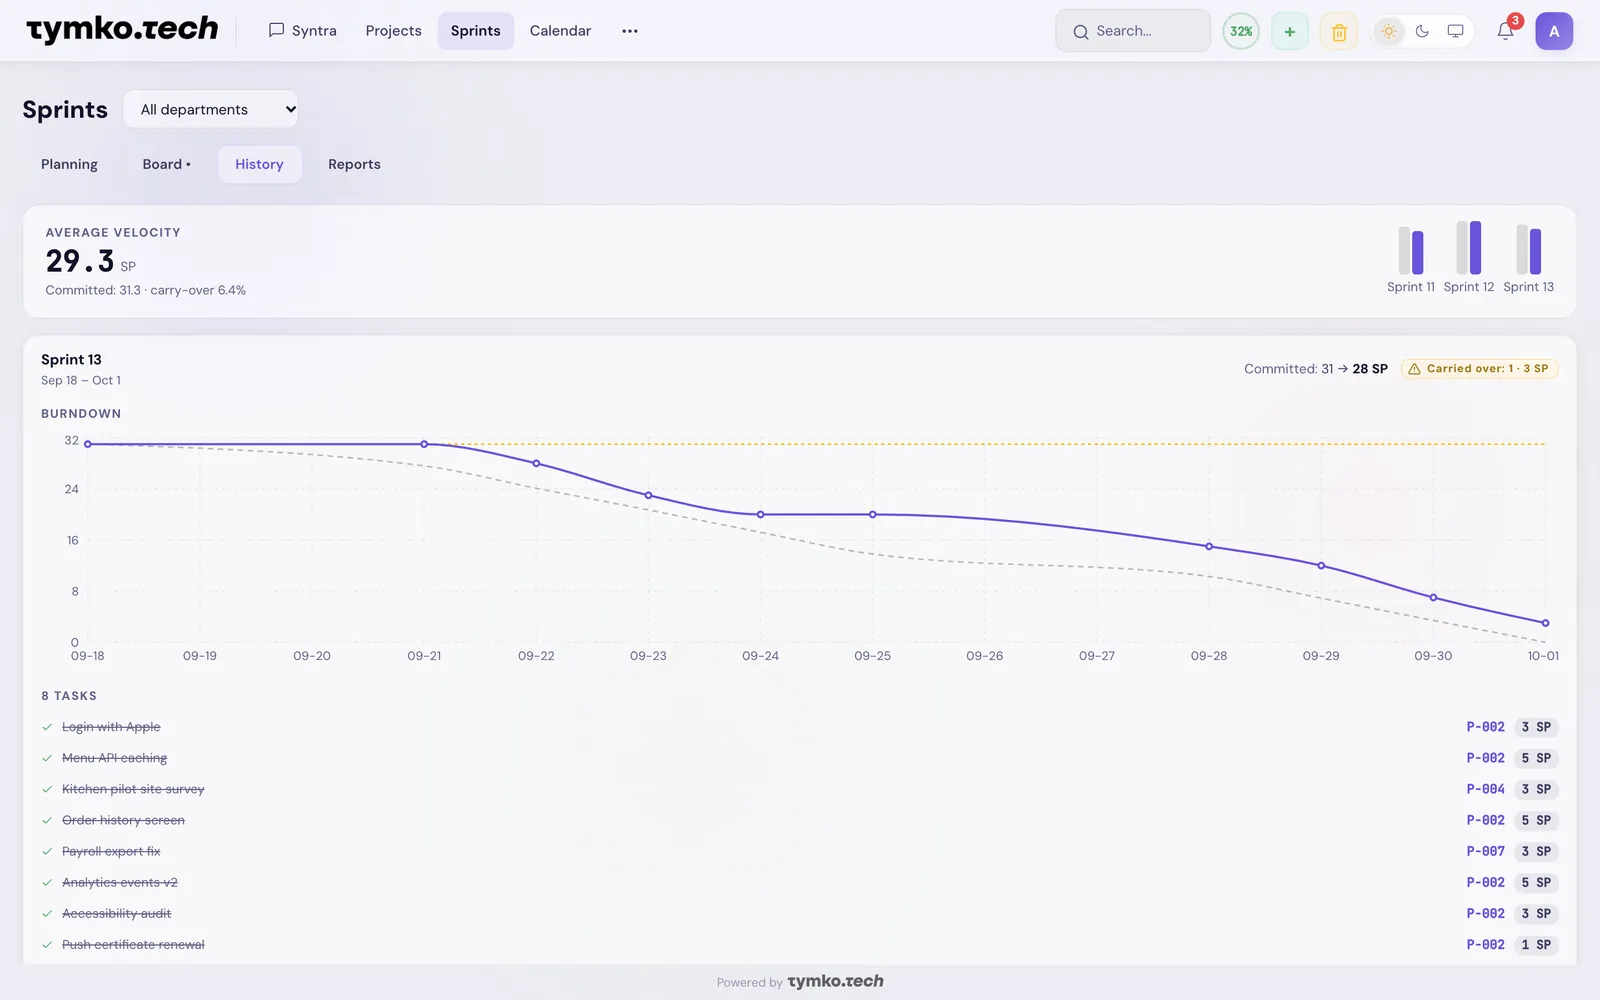The image size is (1600, 1000).
Task: Click the burndown point at 09-24
Action: (x=761, y=515)
